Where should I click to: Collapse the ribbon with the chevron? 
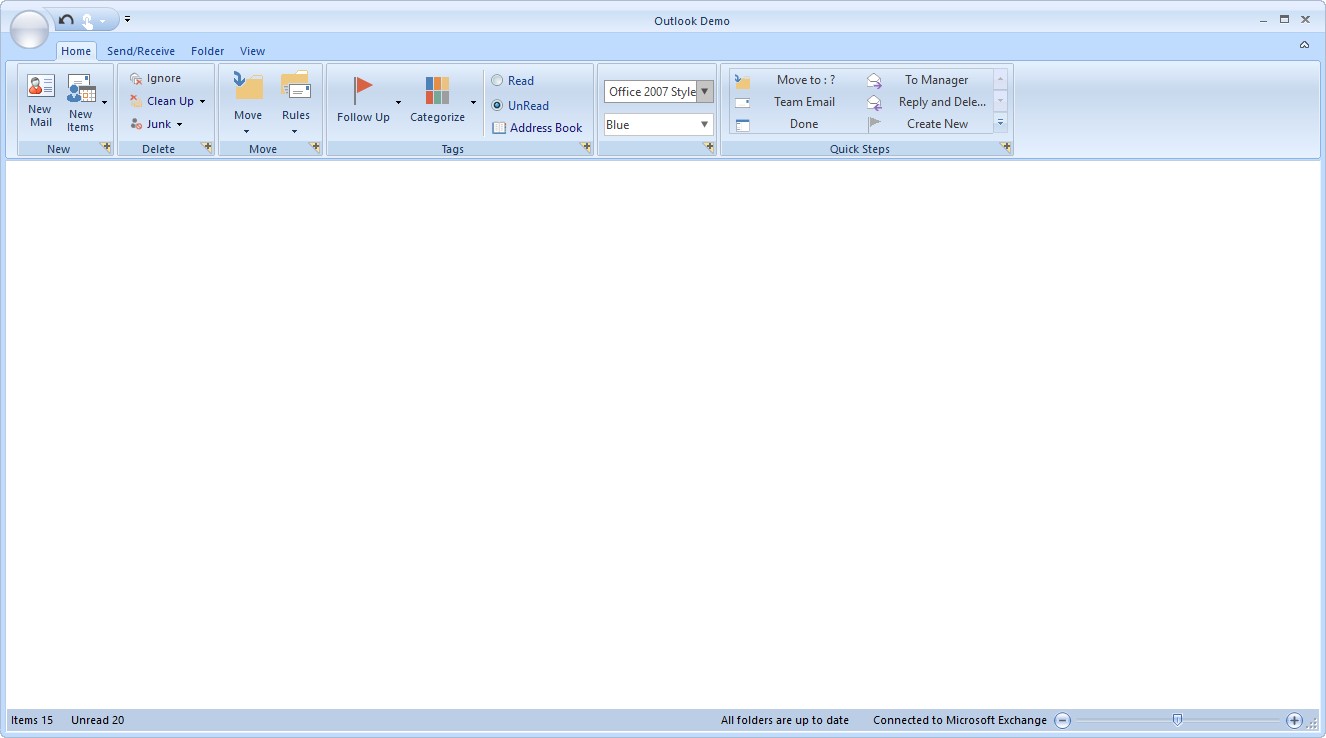[x=1304, y=45]
